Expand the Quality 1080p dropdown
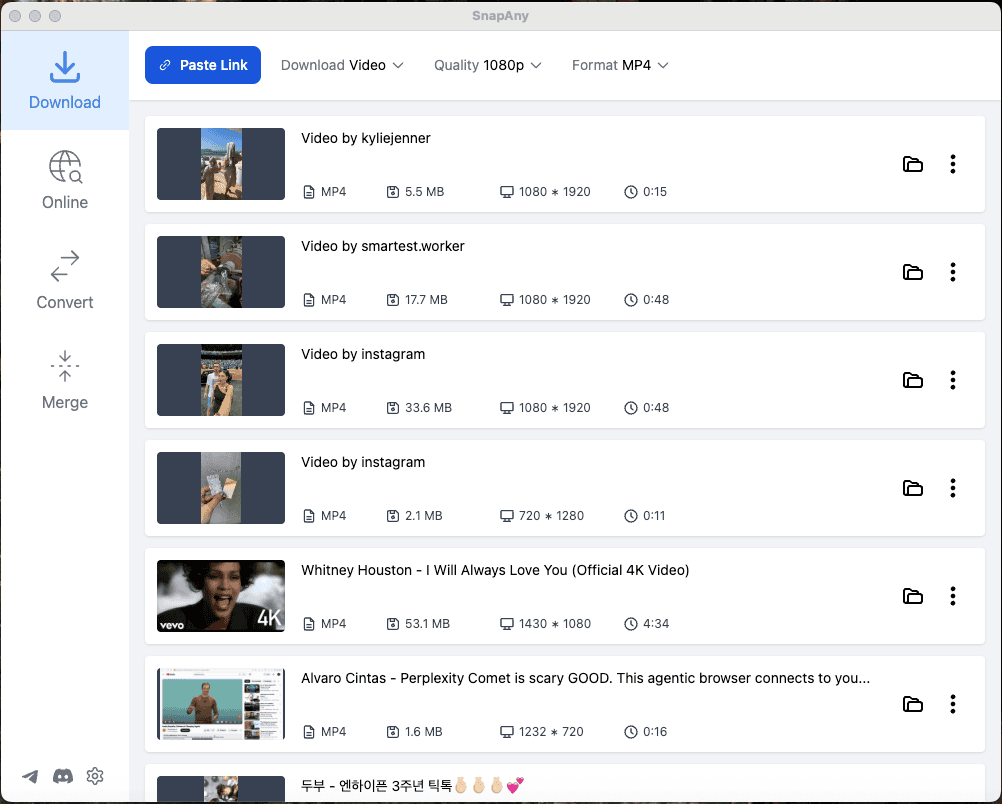The height and width of the screenshot is (804, 1002). tap(488, 65)
